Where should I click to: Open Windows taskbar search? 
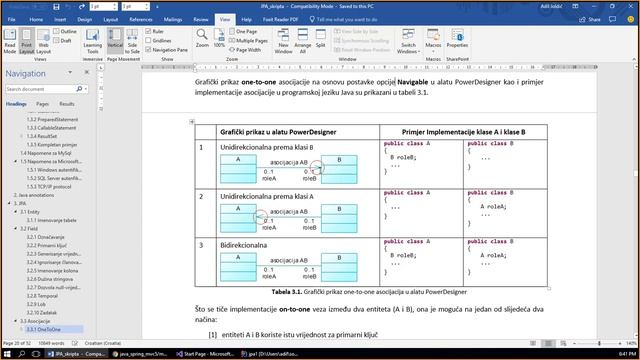pos(22,354)
